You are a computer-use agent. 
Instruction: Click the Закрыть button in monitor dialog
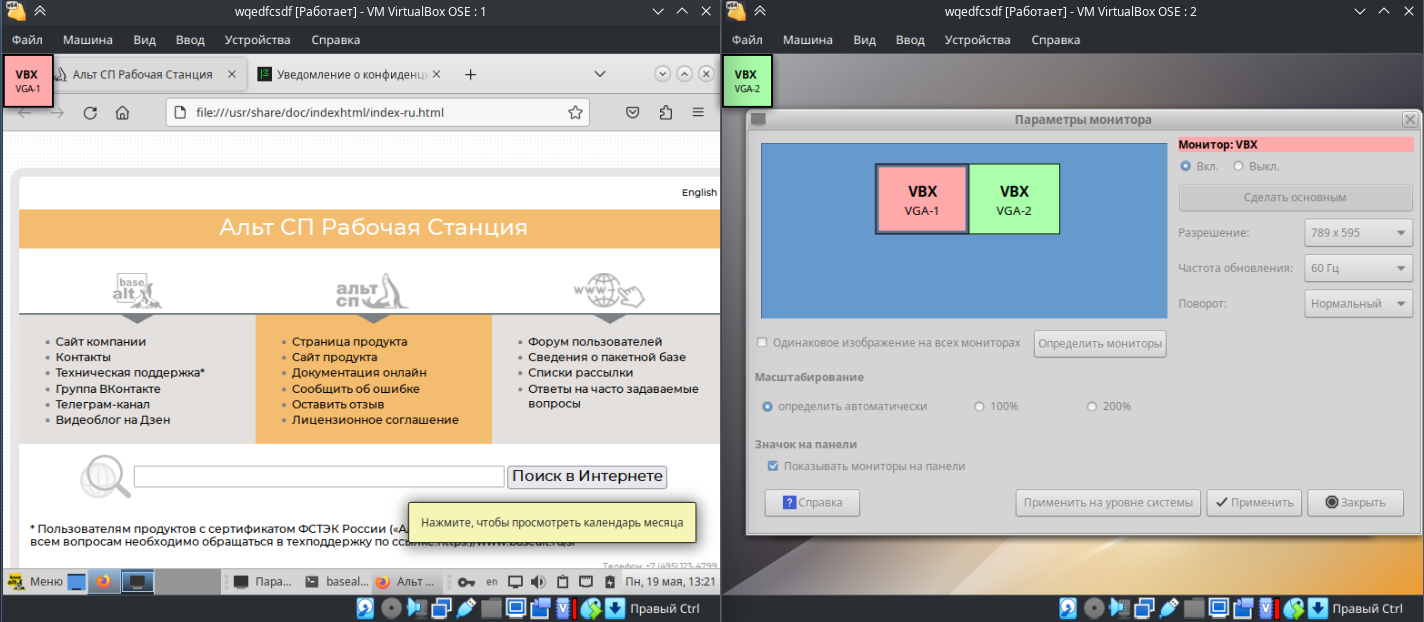point(1355,503)
